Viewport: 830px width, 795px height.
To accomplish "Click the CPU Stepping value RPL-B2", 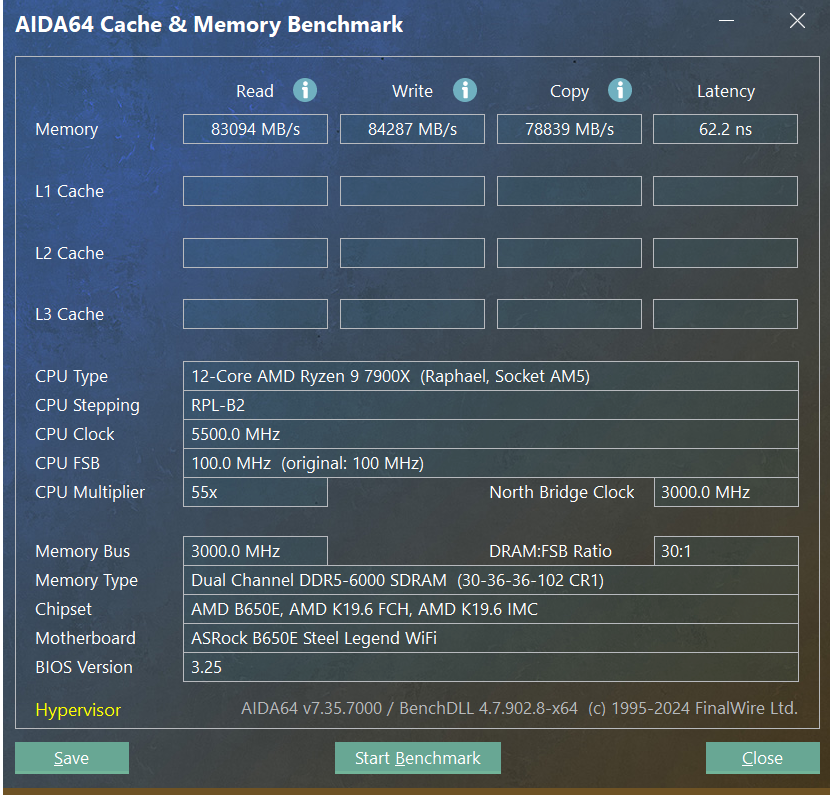I will [x=491, y=405].
